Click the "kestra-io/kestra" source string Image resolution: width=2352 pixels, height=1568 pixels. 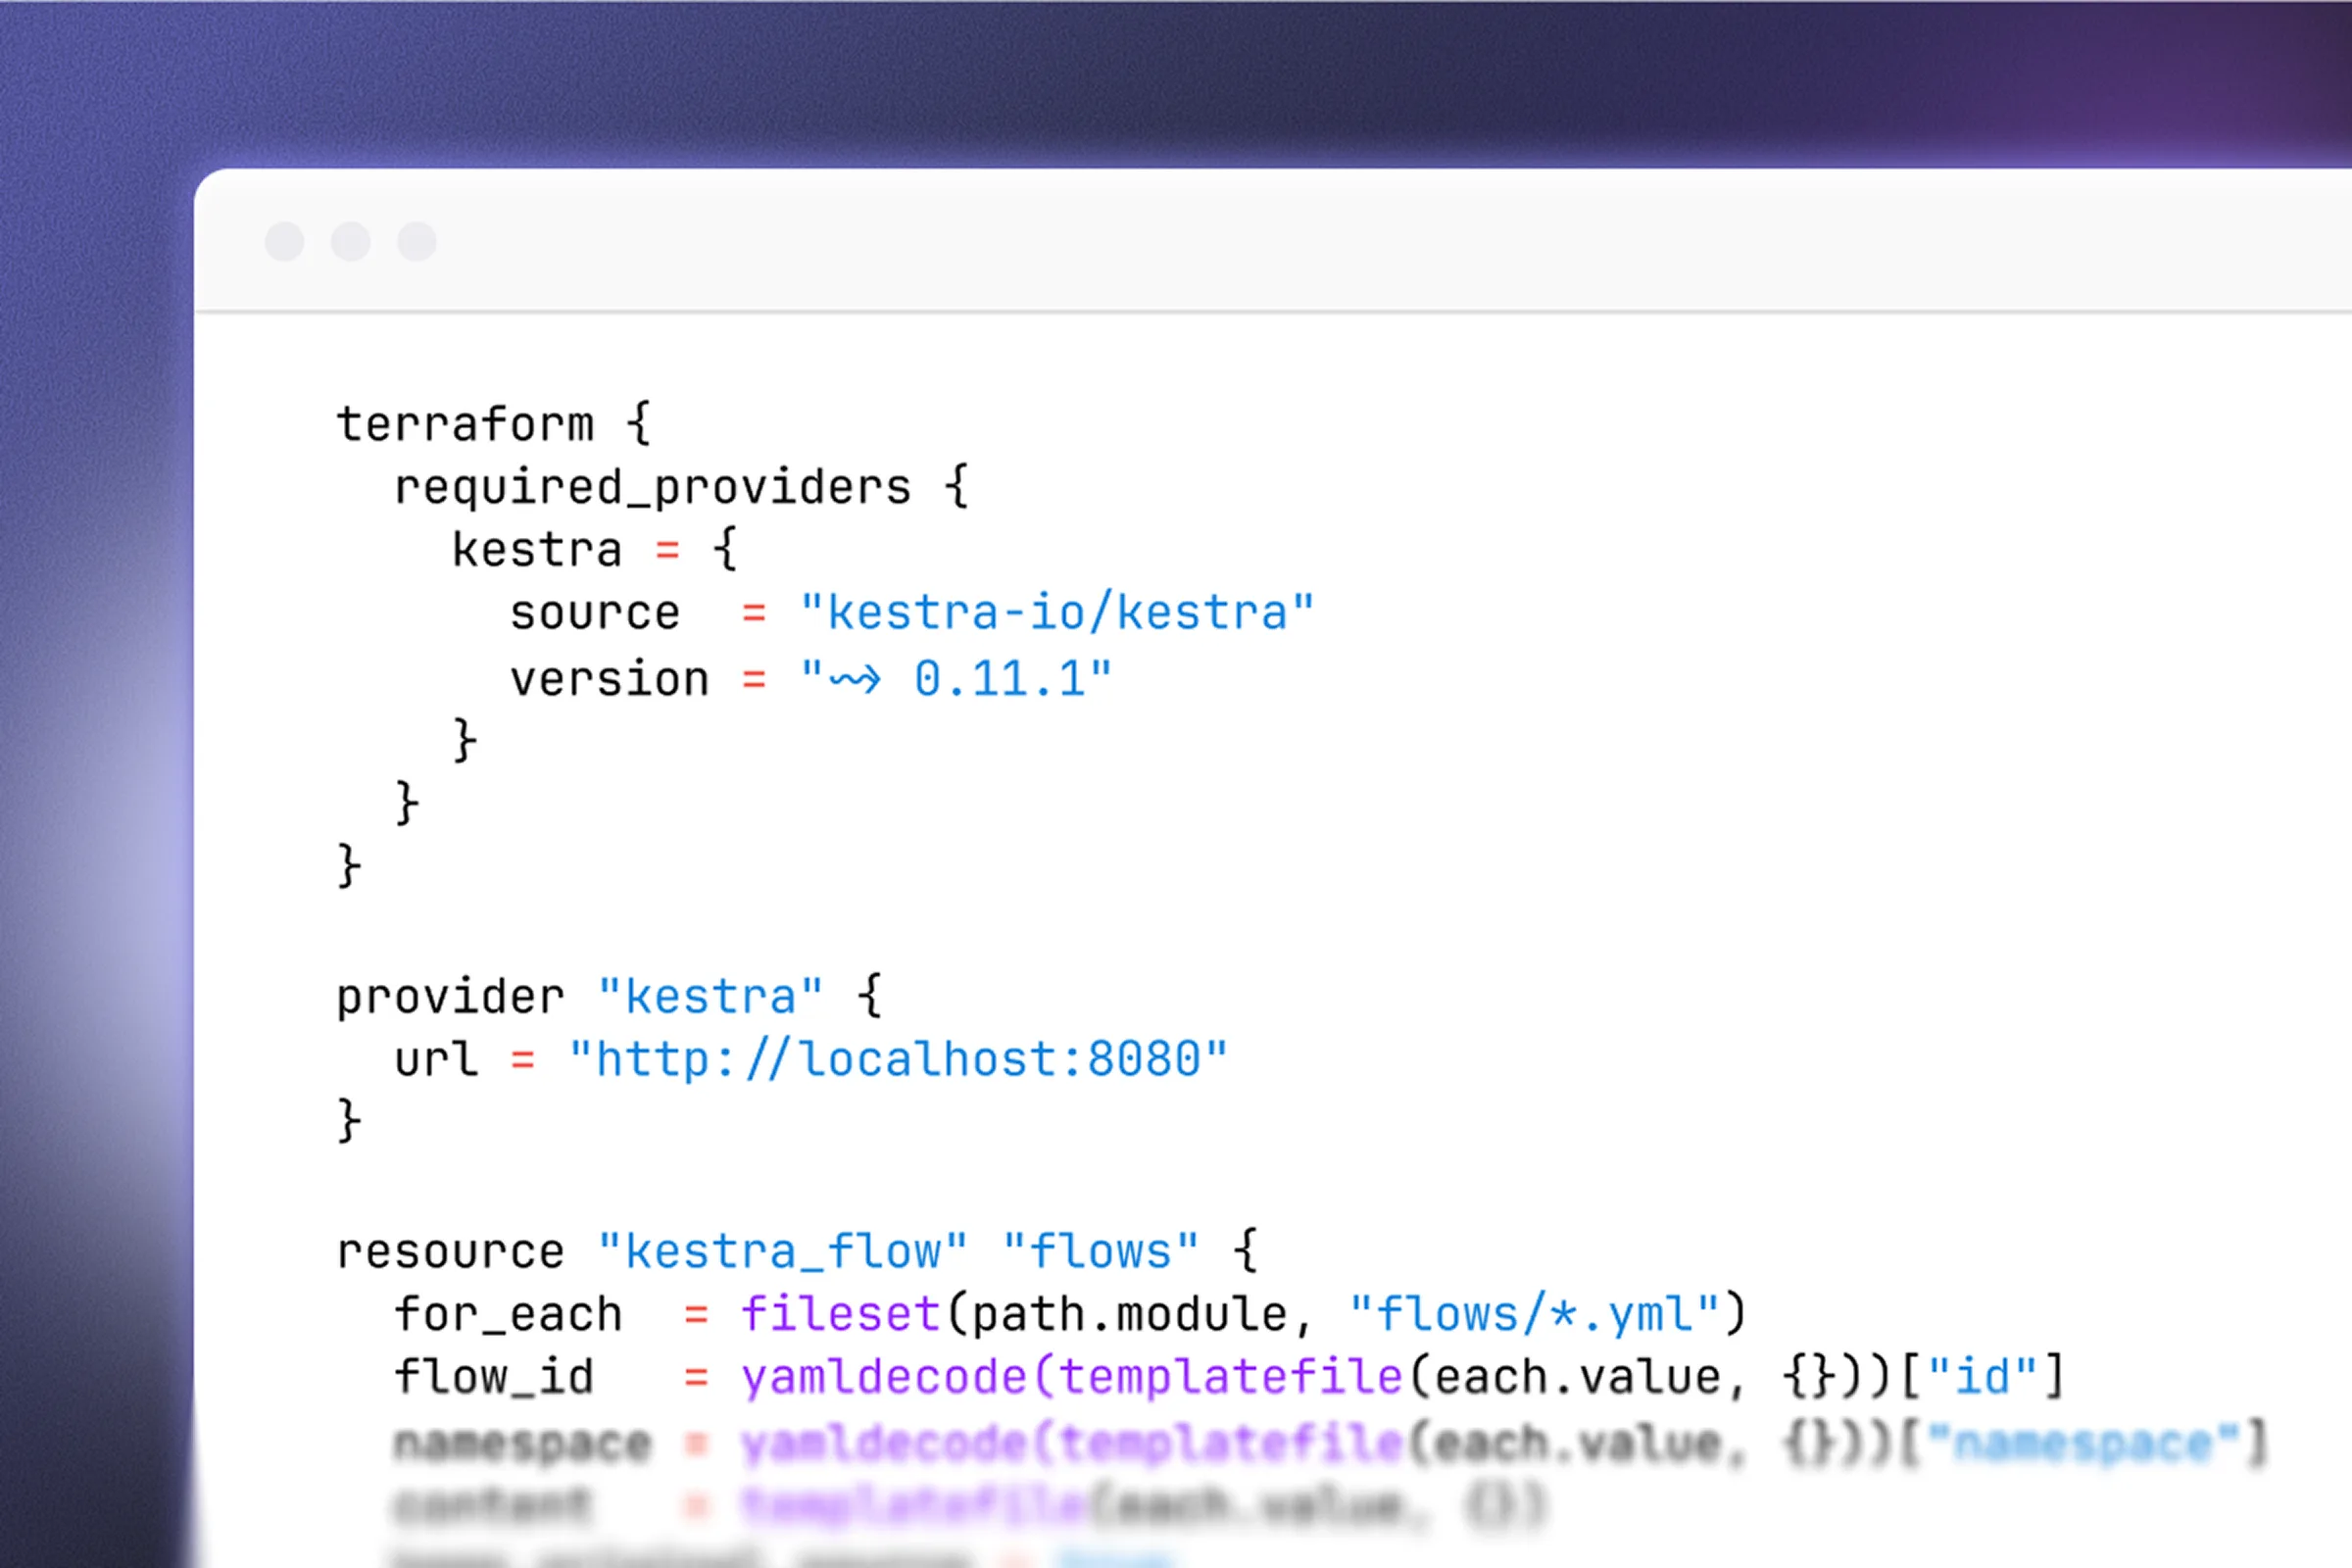point(1057,612)
